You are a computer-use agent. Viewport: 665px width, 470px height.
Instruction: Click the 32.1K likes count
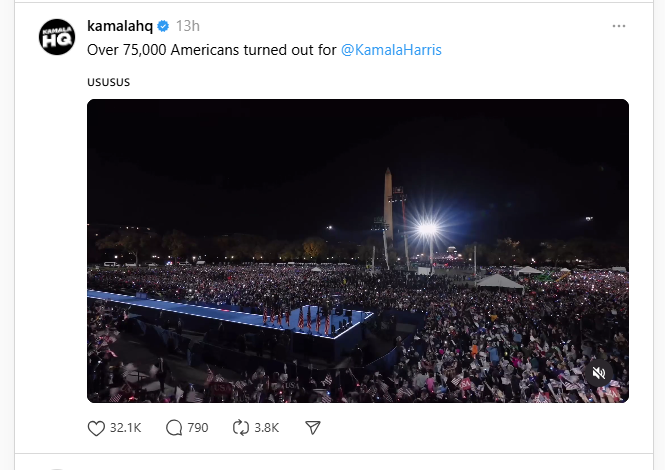tap(125, 428)
